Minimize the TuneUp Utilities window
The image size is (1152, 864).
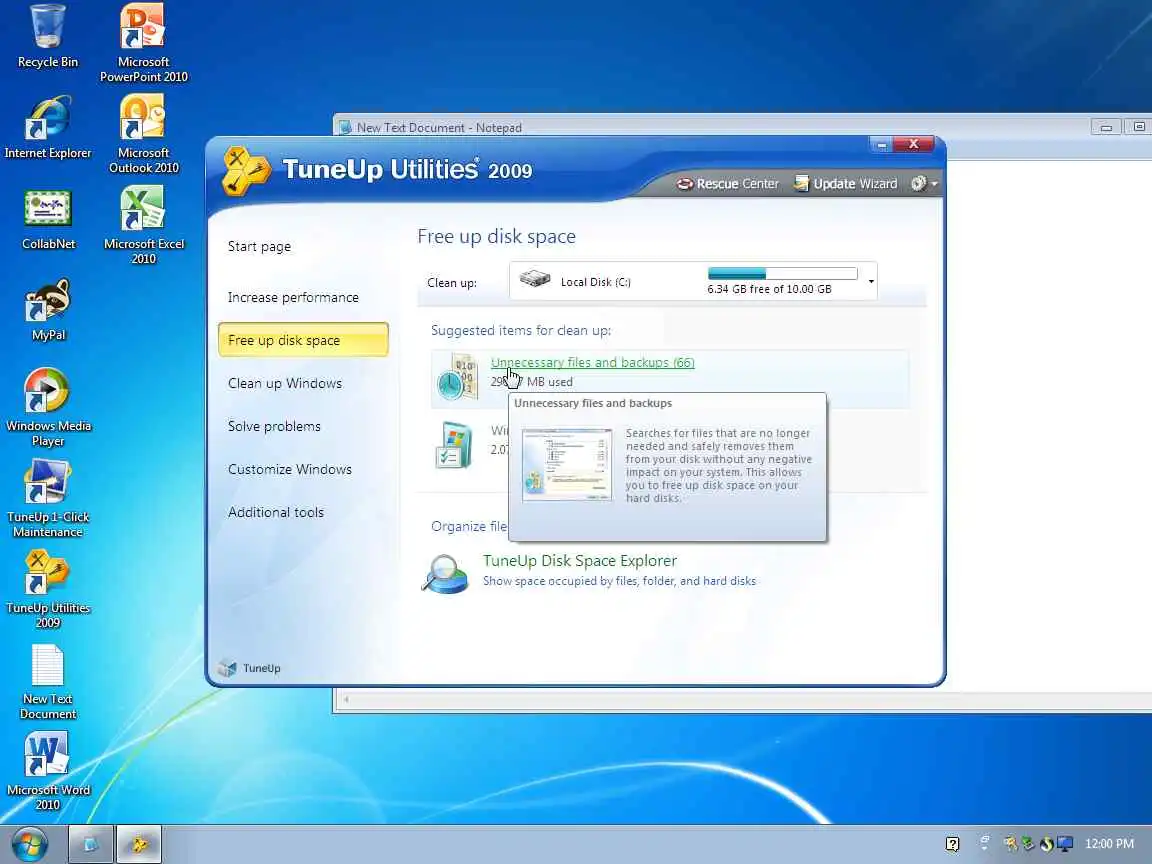[x=881, y=145]
